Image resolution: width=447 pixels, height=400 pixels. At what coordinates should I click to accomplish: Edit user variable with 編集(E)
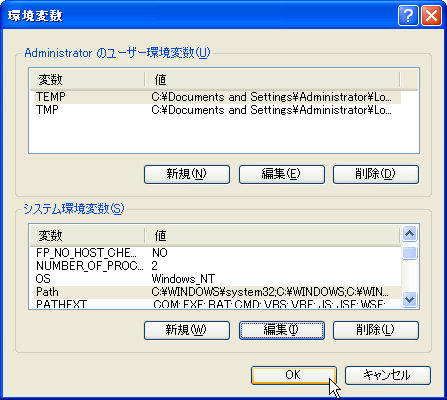coord(282,174)
